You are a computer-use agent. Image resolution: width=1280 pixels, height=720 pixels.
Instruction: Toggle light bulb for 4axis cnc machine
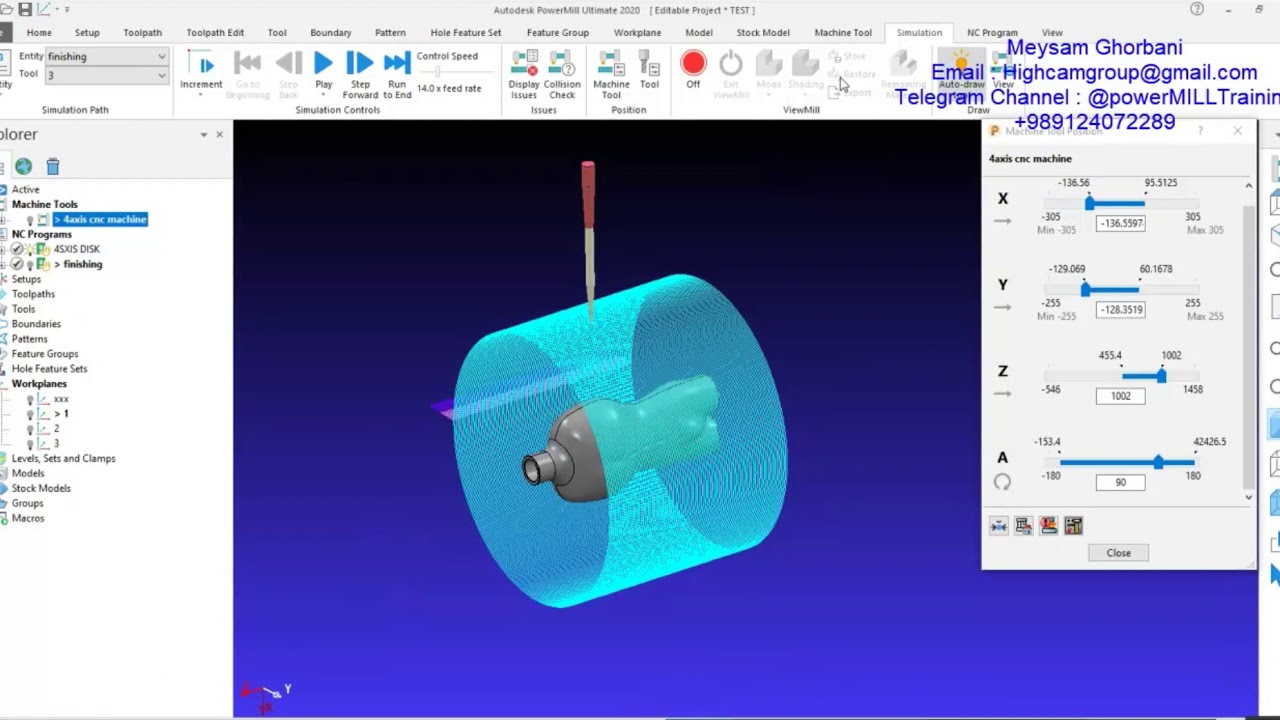(30, 220)
